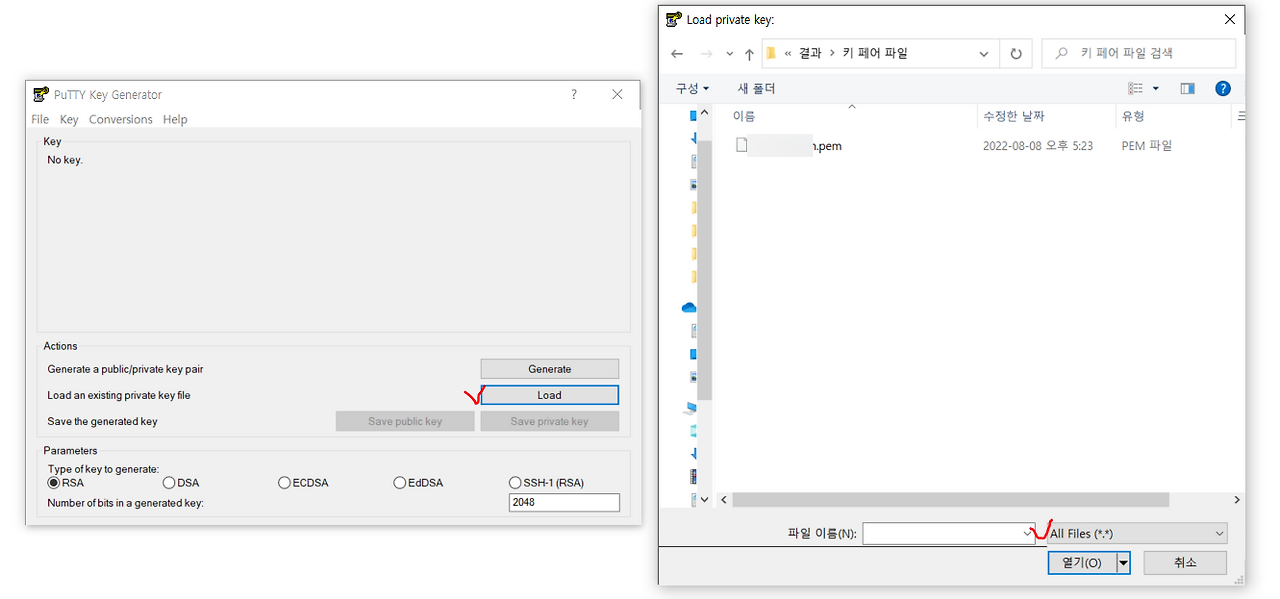1280x599 pixels.
Task: Click the blue help icon in the file dialog
Action: tap(1222, 88)
